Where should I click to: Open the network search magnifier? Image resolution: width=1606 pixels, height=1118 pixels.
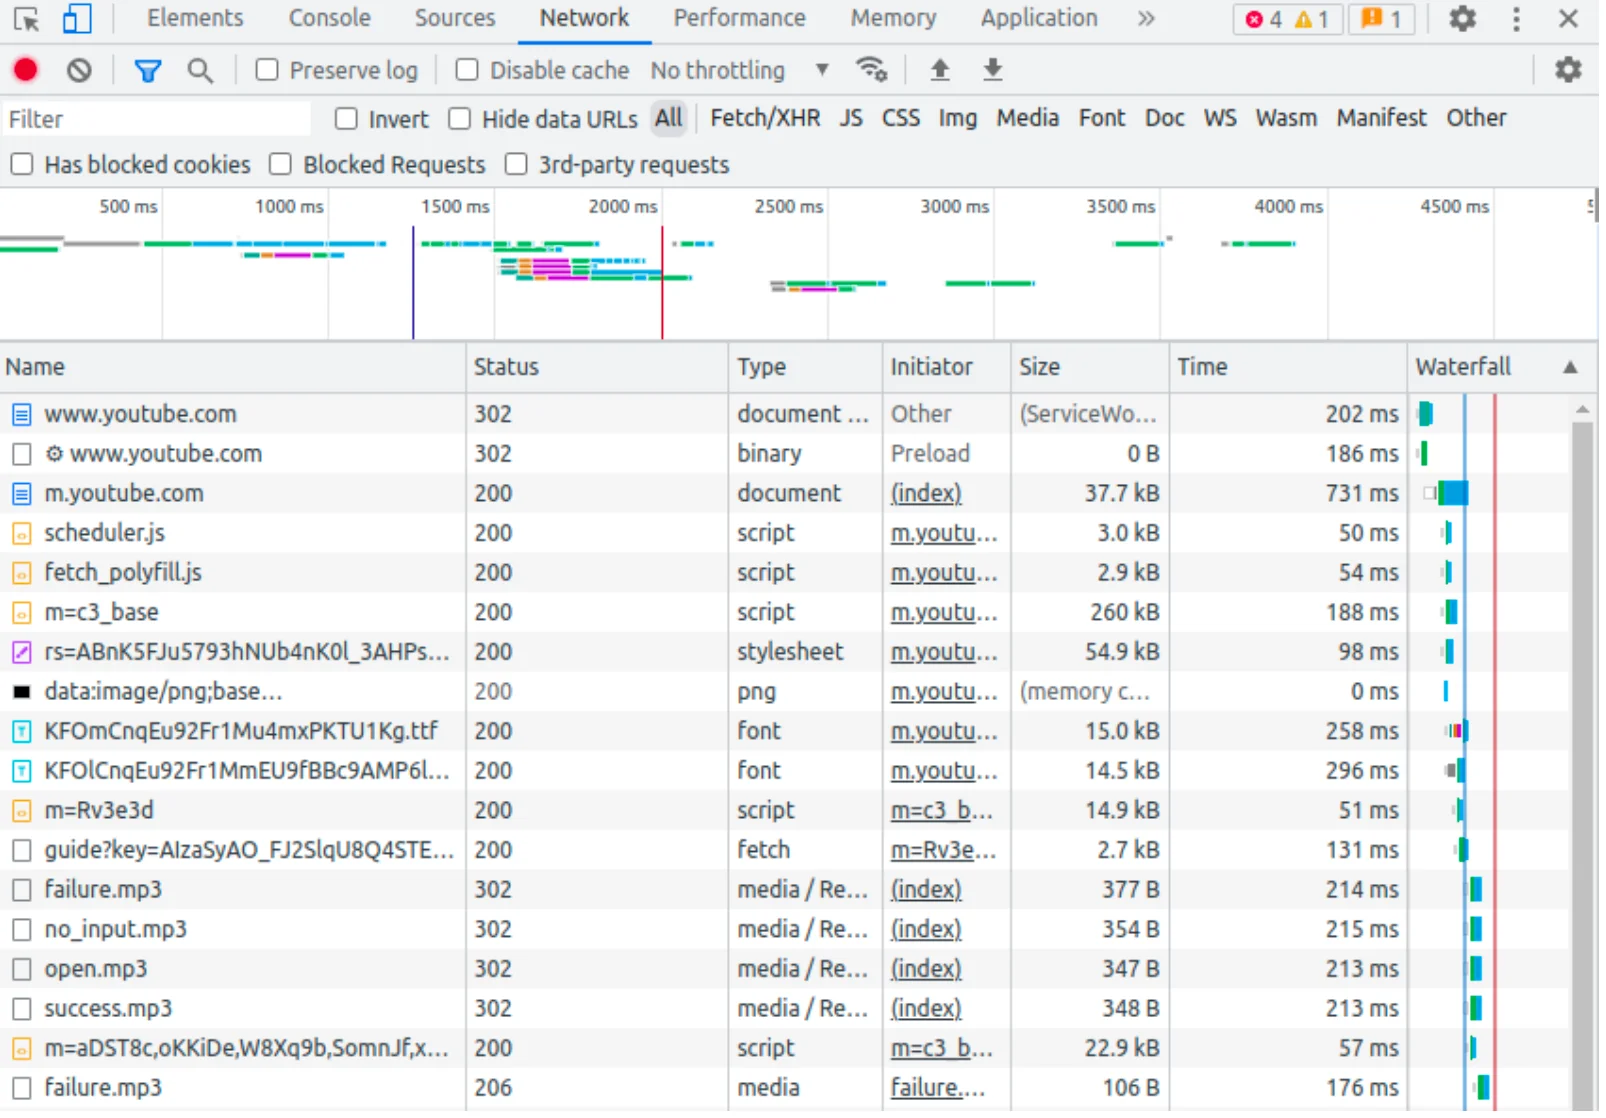200,70
